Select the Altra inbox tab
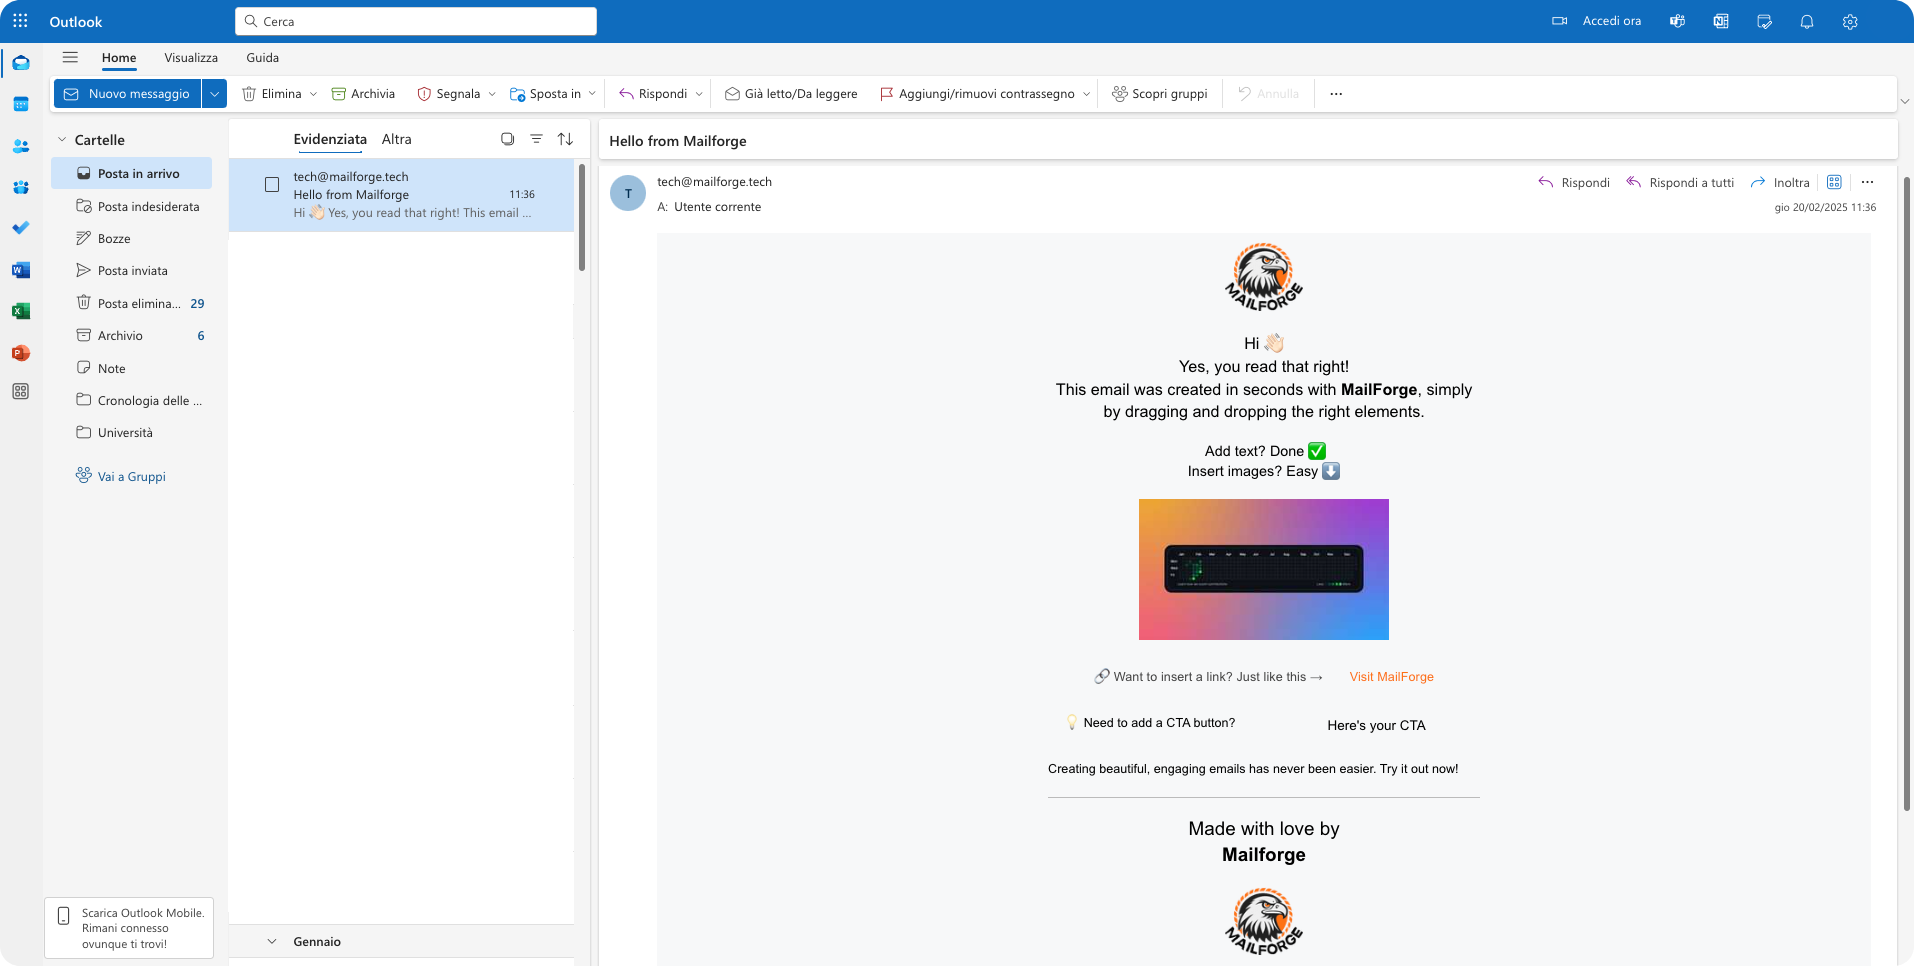This screenshot has height=966, width=1914. click(397, 139)
